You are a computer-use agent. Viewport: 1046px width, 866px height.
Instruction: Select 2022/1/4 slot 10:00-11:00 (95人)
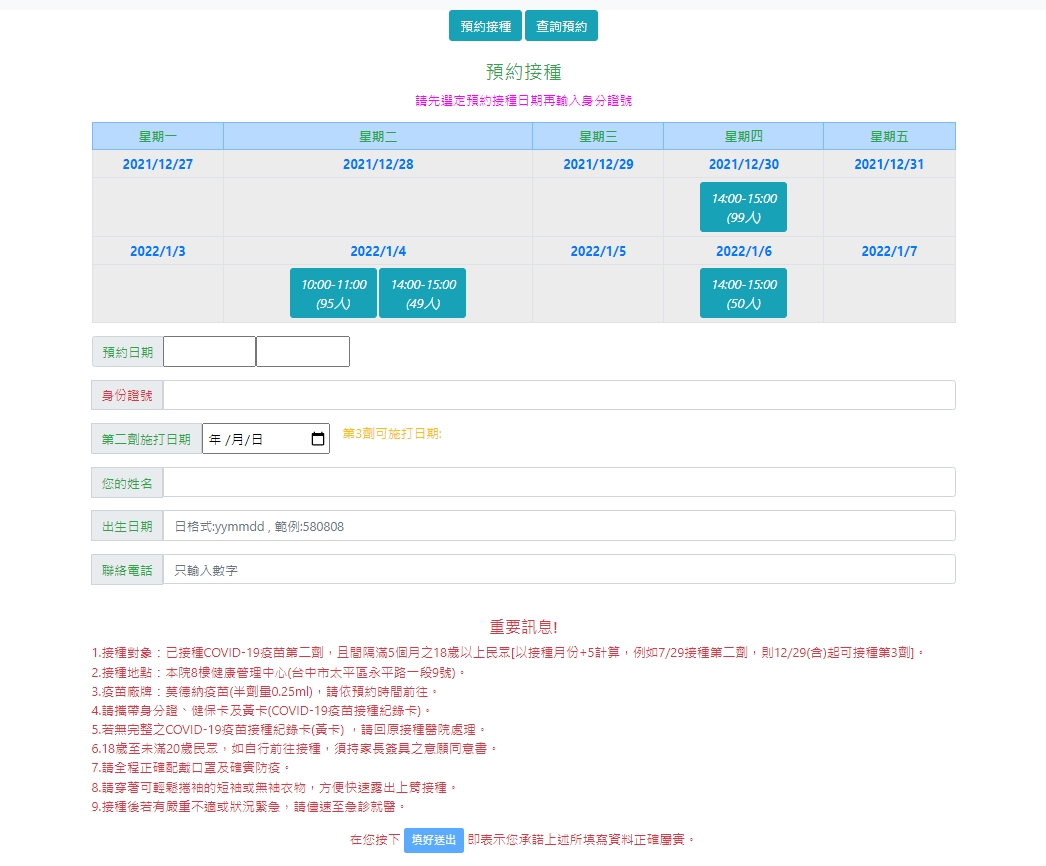click(x=333, y=294)
